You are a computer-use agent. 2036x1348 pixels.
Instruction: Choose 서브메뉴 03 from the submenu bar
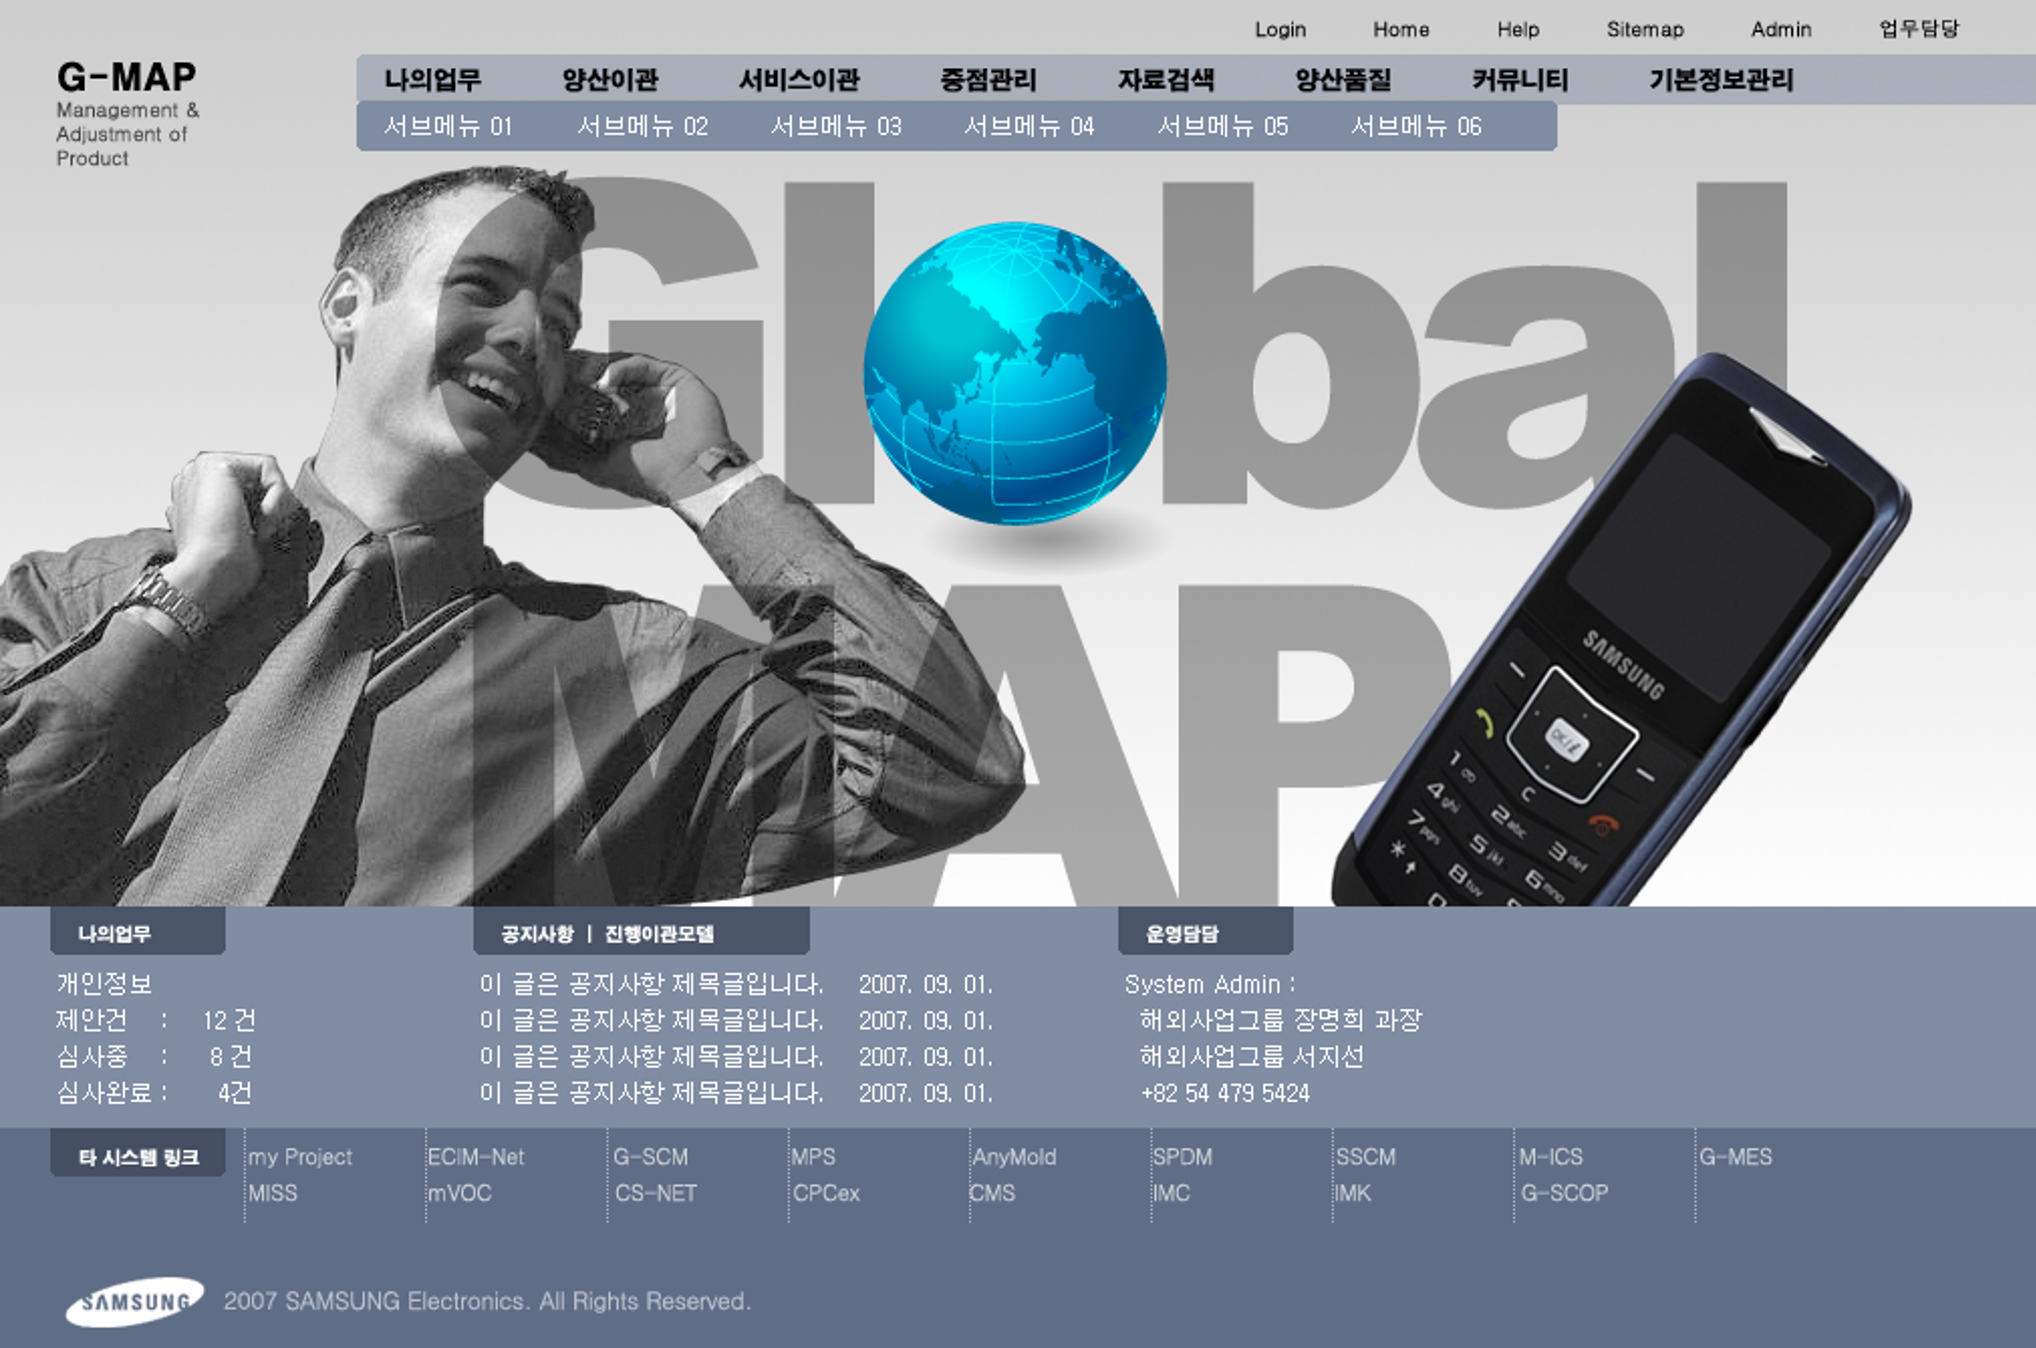[x=835, y=127]
